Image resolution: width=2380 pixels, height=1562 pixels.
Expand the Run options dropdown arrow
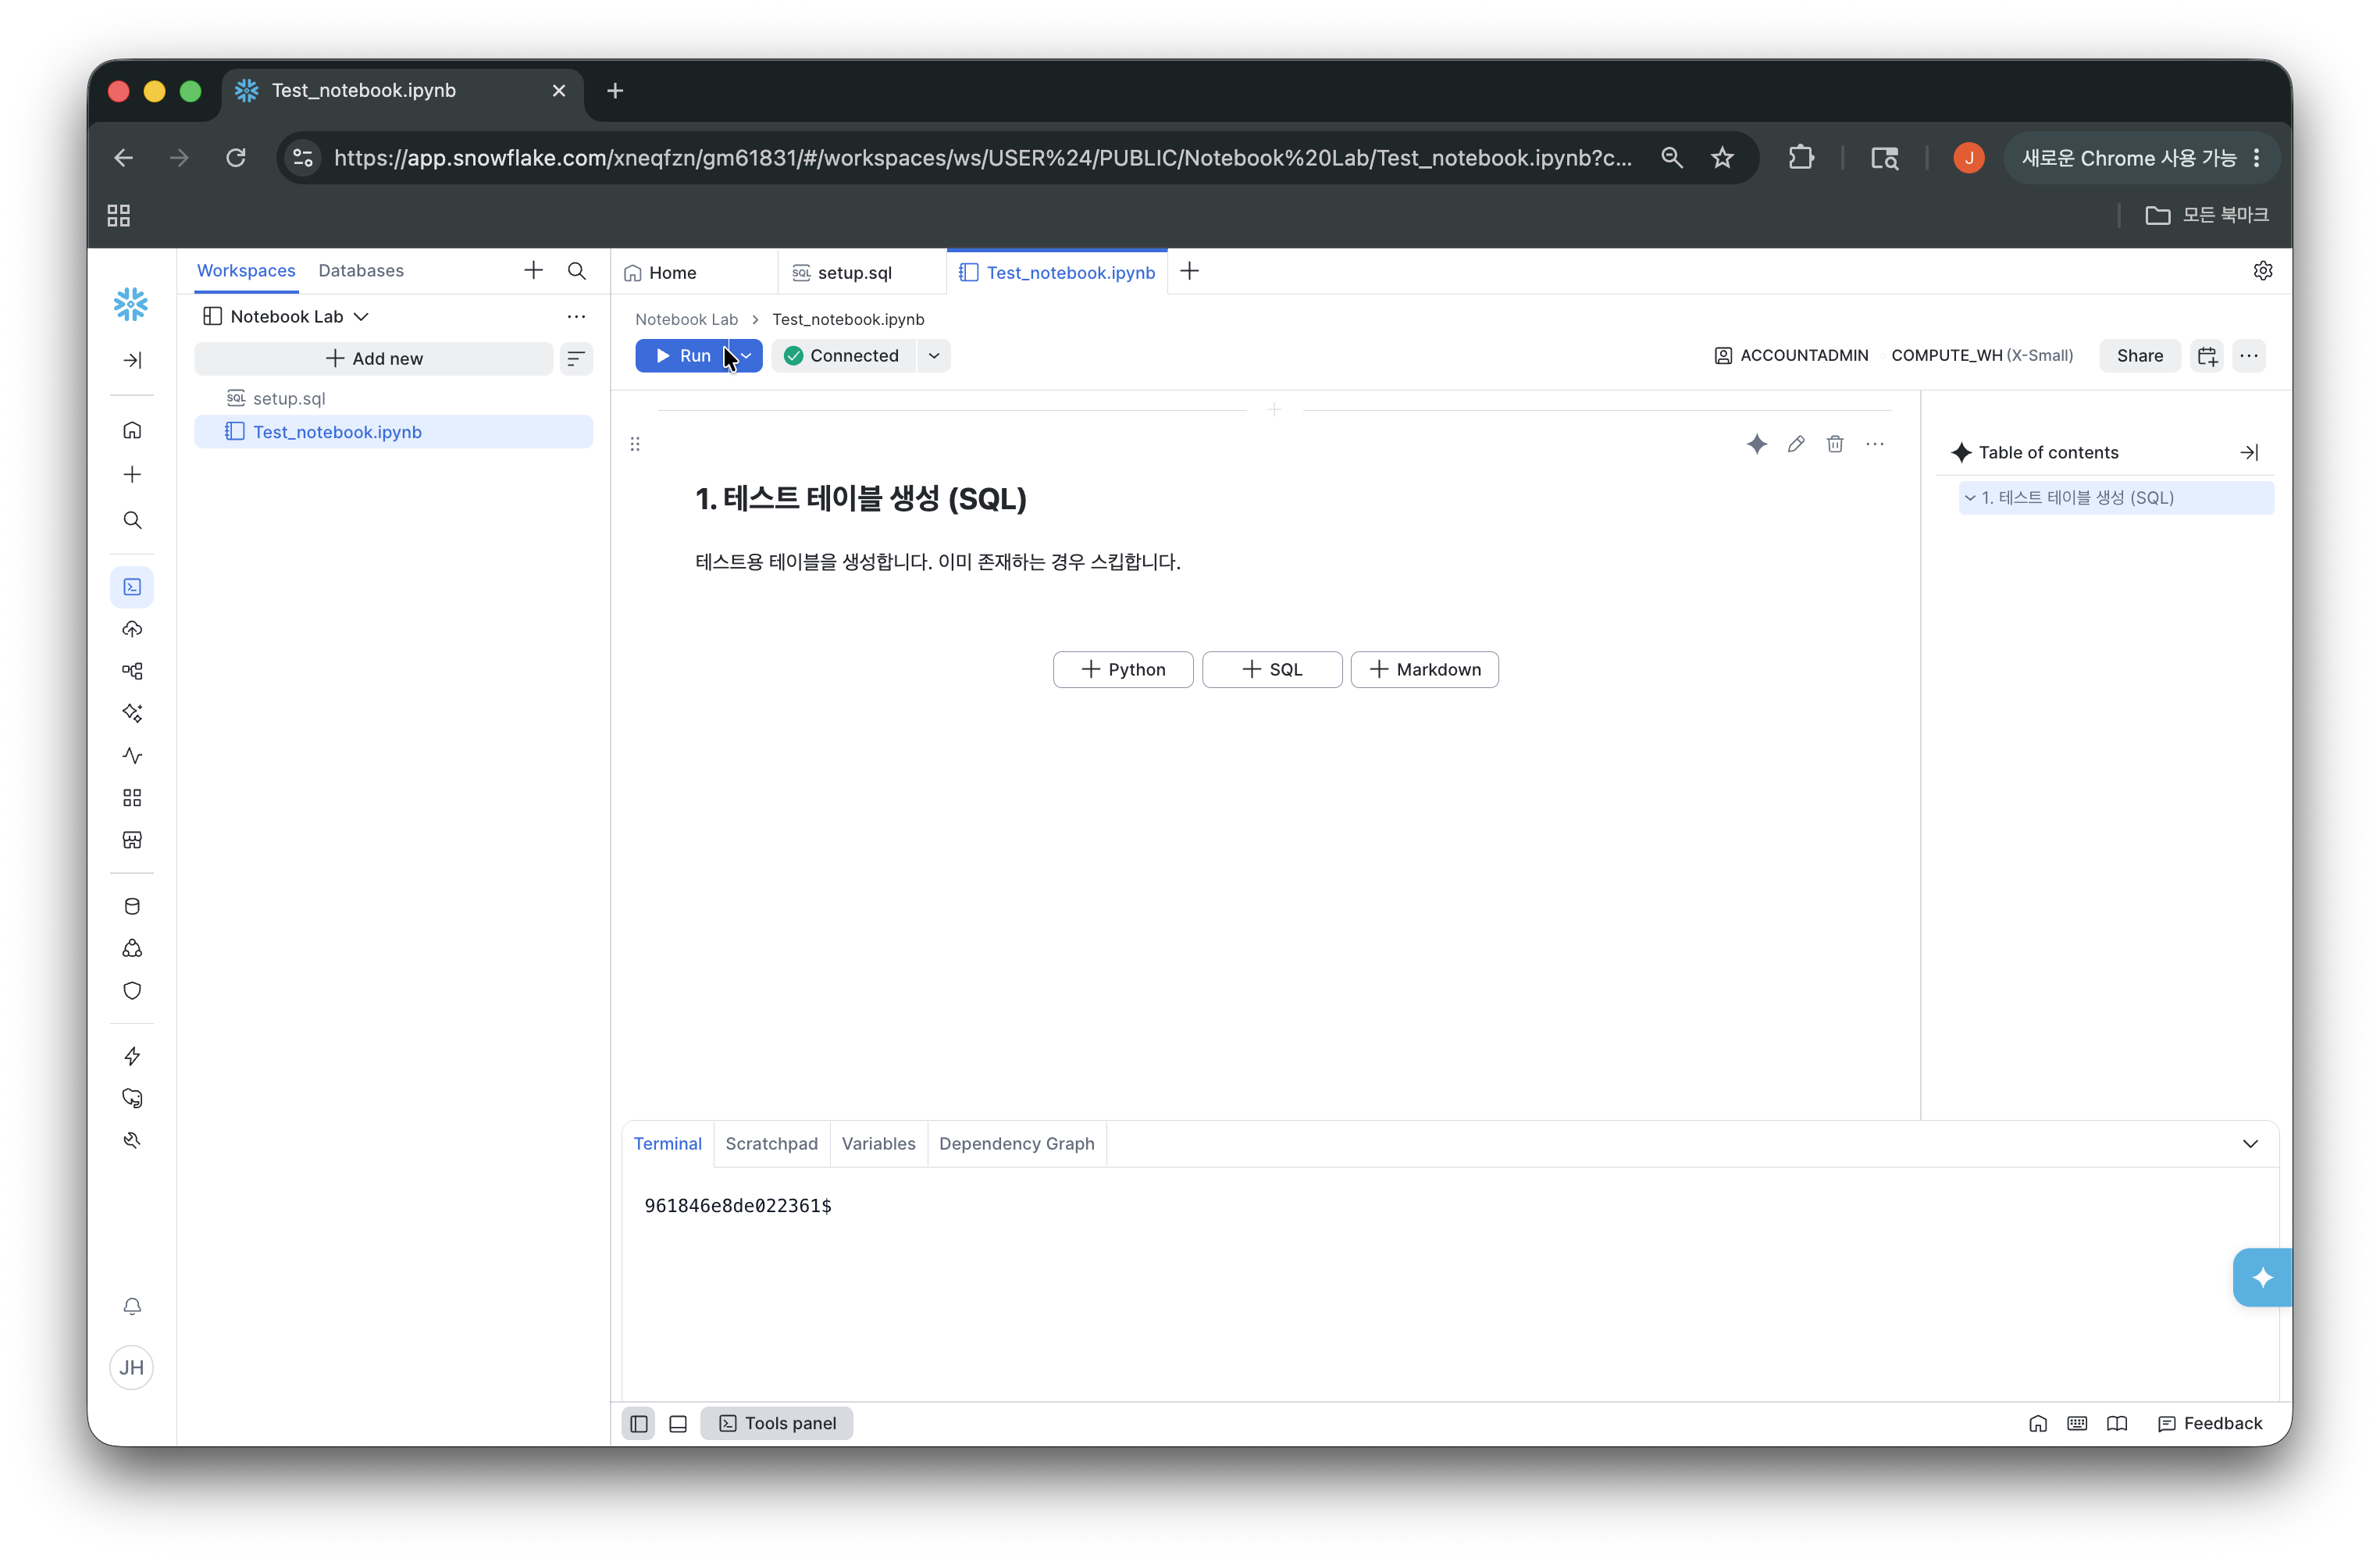746,356
